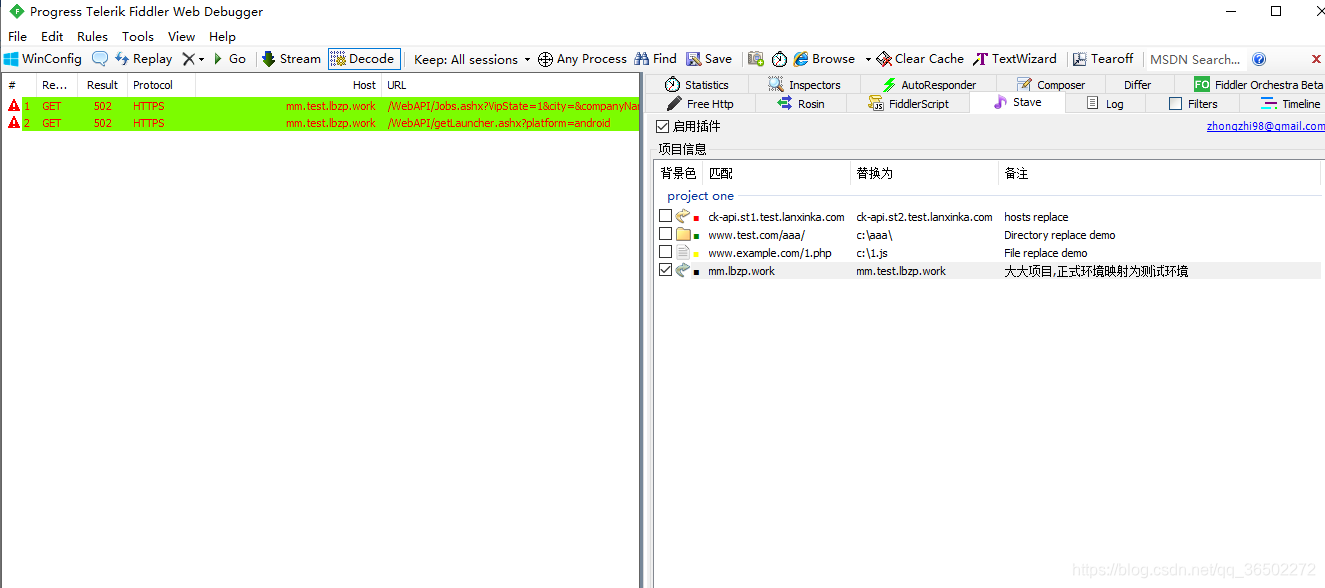Enable the www.example.com/1.php rule checkbox
The width and height of the screenshot is (1325, 588).
[666, 252]
